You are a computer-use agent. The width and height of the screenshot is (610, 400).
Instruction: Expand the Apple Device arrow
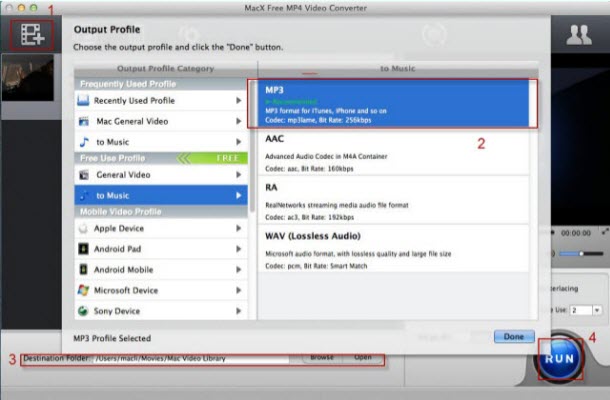click(x=238, y=228)
